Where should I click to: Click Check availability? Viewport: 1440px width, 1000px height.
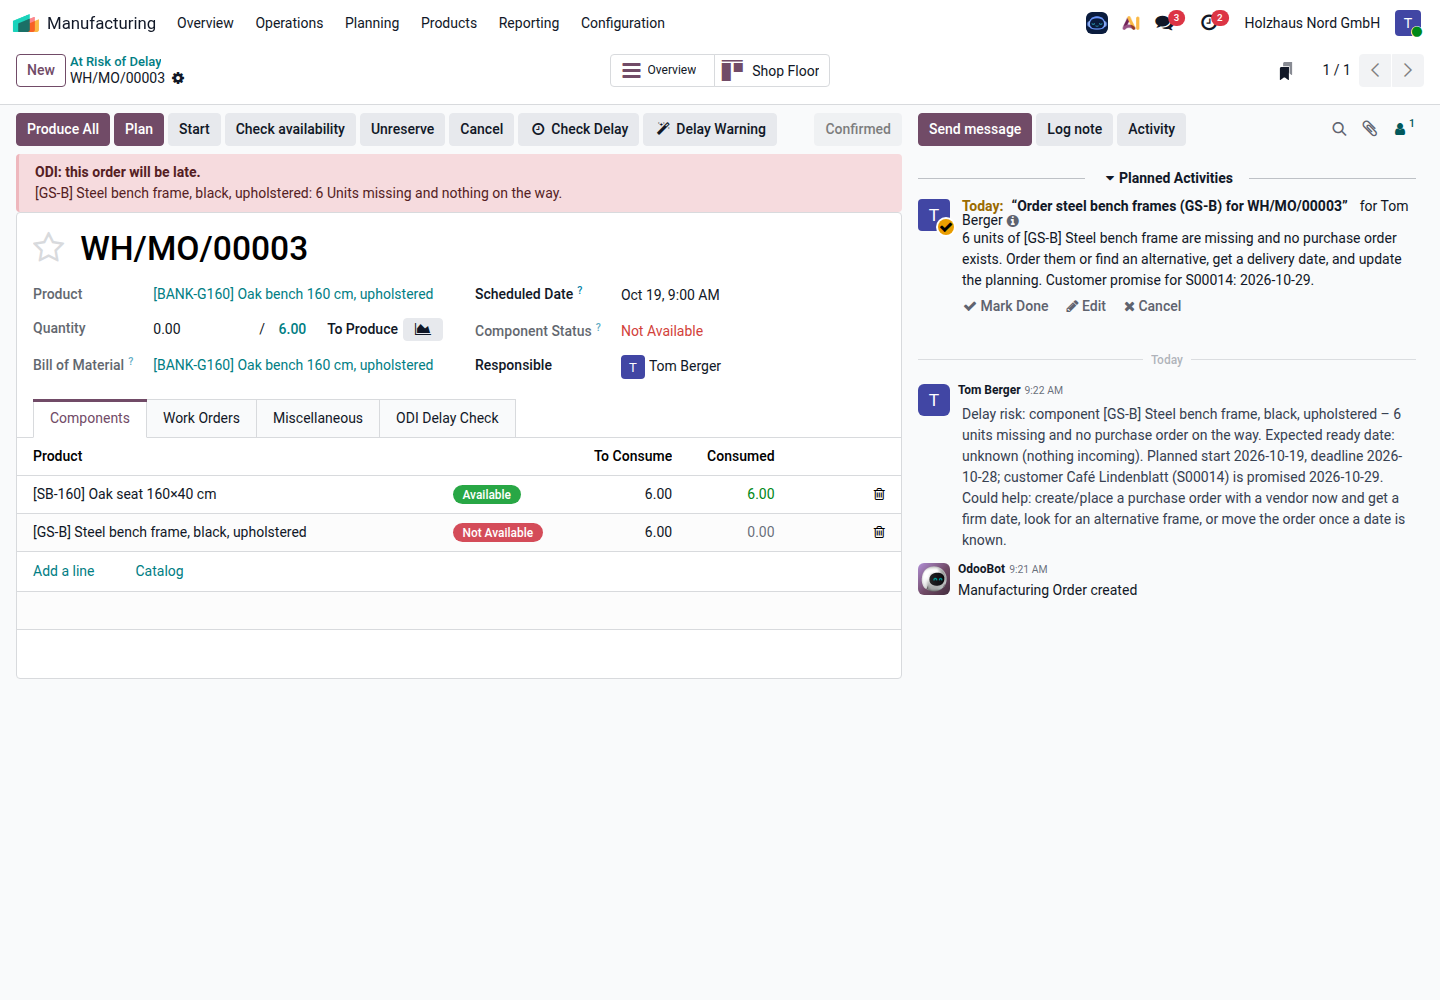point(290,129)
